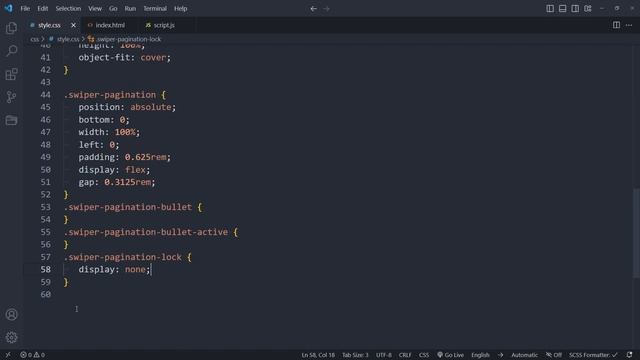Open the File menu
The width and height of the screenshot is (640, 360).
[x=25, y=9]
